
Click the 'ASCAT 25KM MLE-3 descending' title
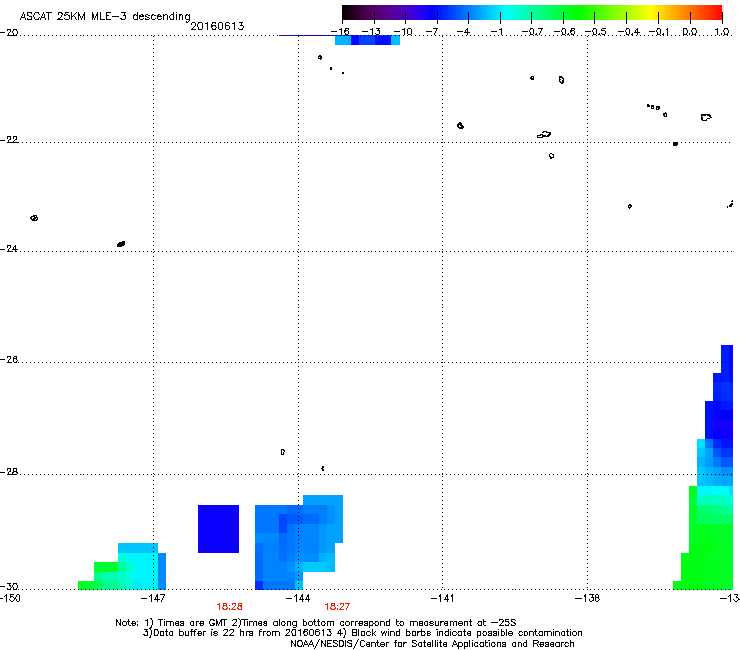105,16
